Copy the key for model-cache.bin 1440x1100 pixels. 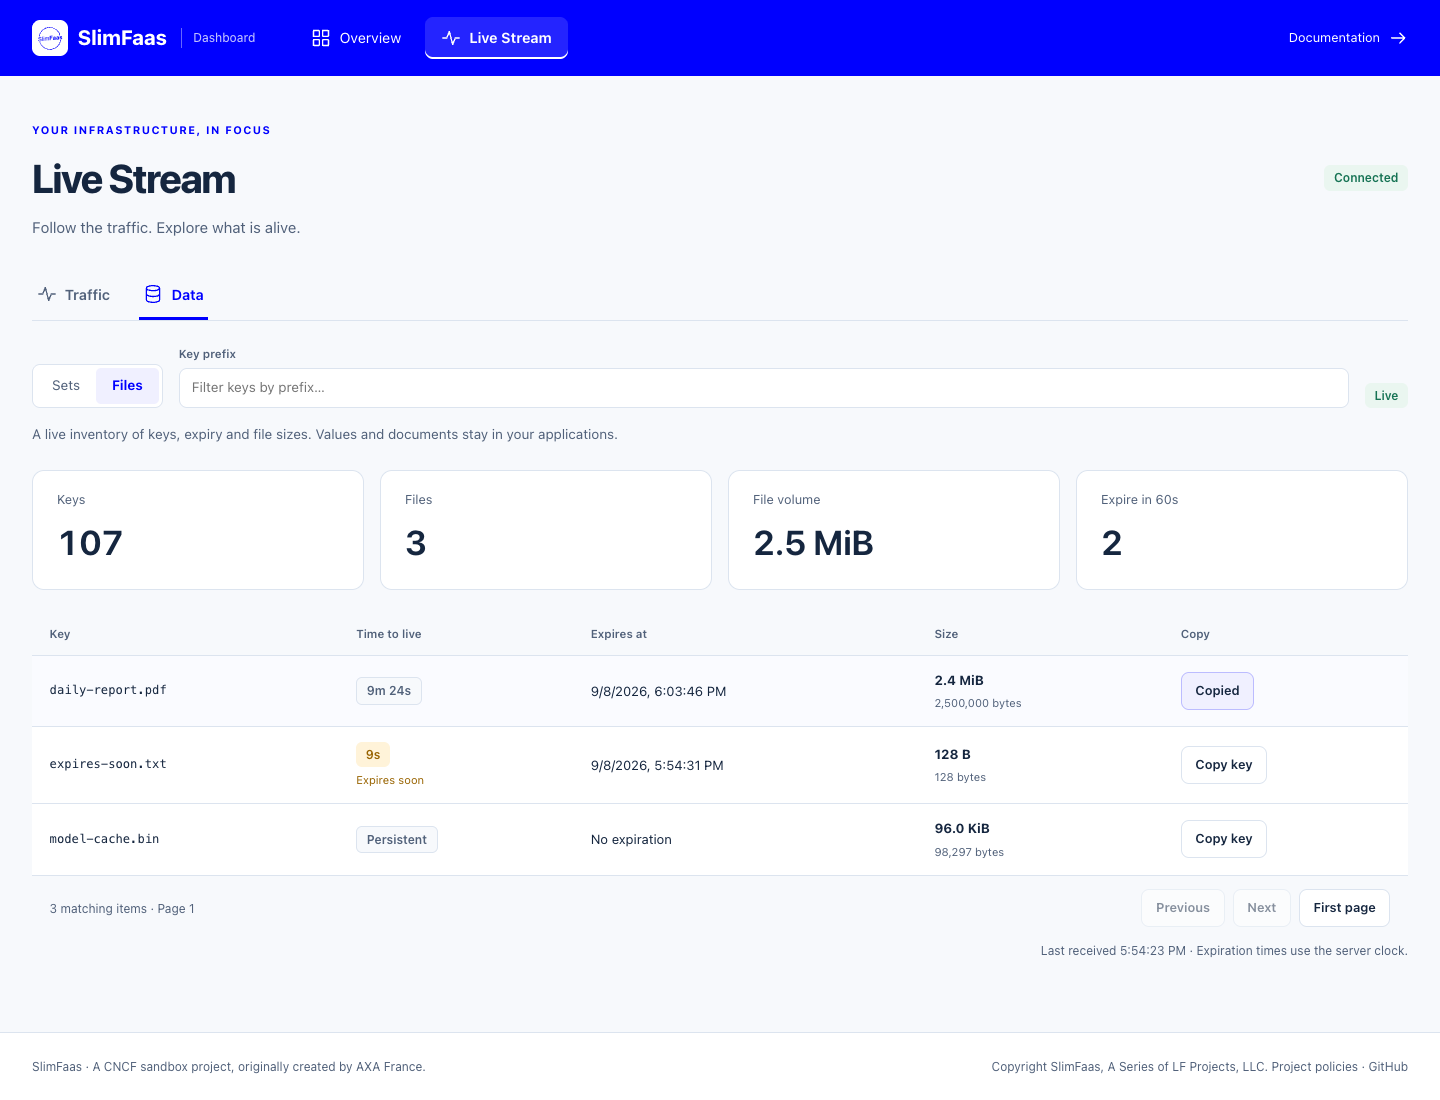pyautogui.click(x=1224, y=839)
